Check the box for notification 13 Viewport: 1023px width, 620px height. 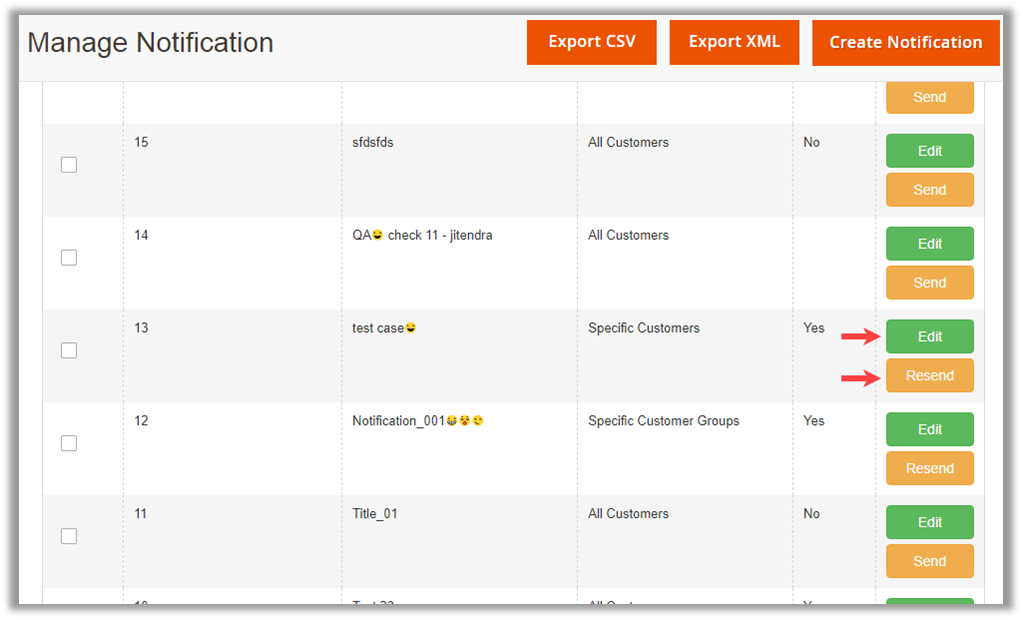coord(69,350)
